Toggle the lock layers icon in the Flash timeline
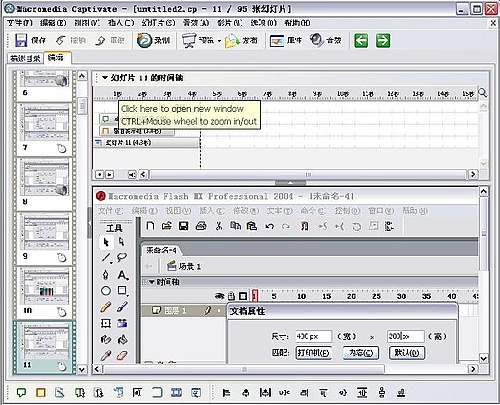The image size is (500, 405). (231, 296)
